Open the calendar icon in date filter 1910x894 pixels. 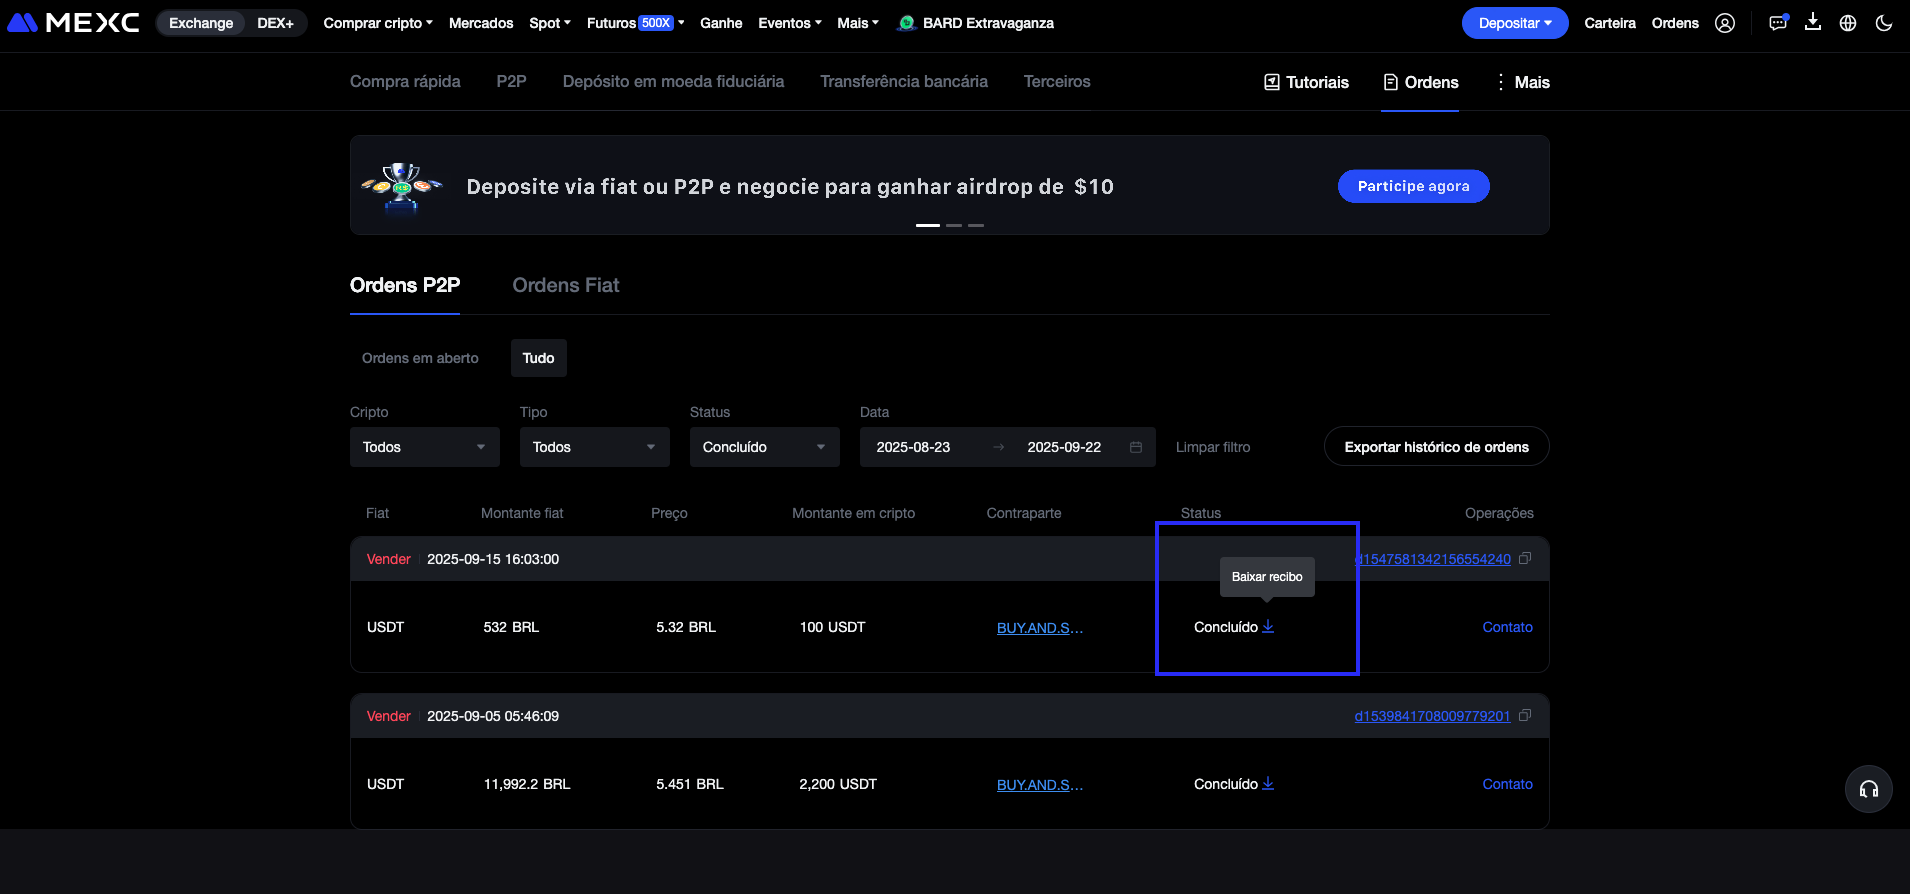click(x=1136, y=447)
